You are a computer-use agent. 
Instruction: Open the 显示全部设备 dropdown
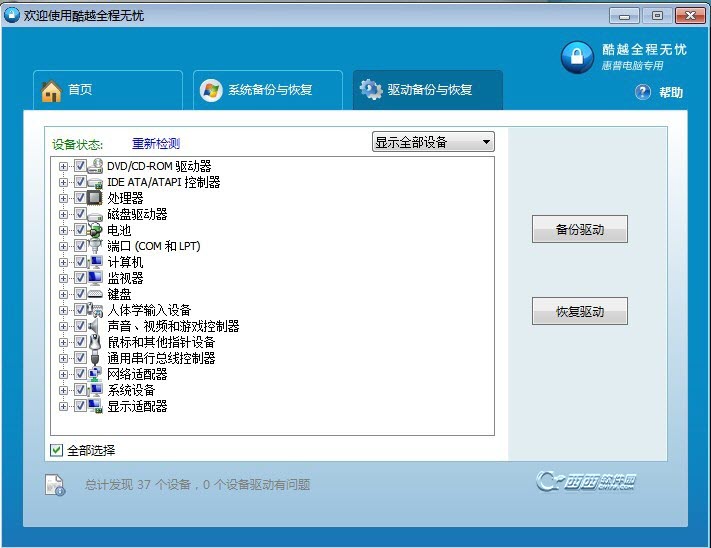[x=433, y=142]
